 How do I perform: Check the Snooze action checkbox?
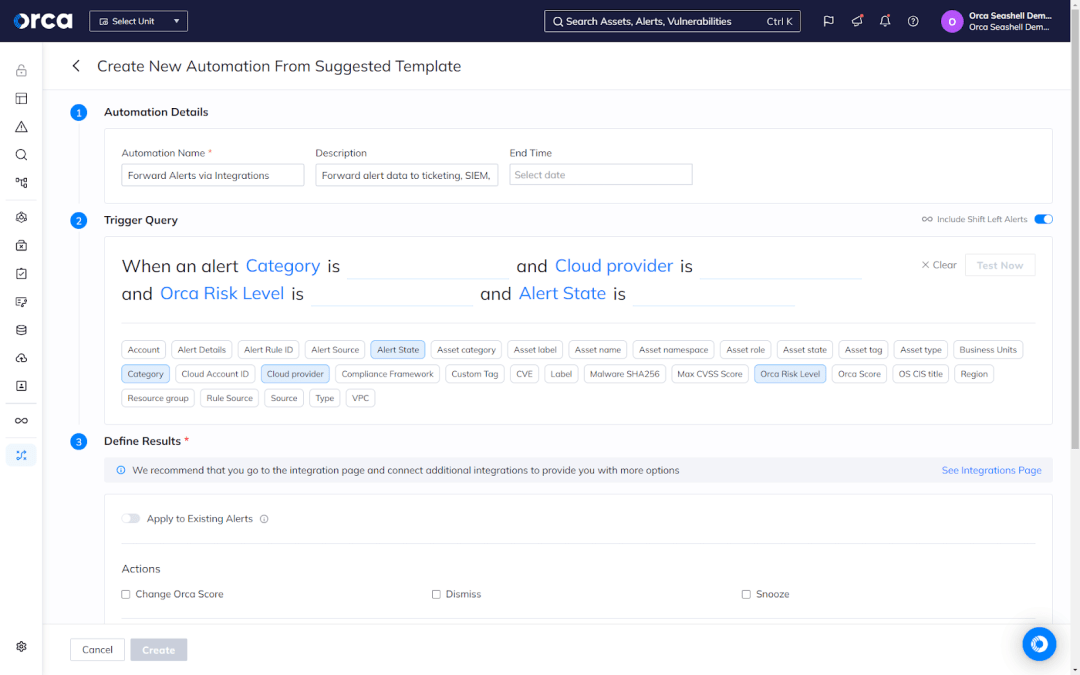coord(746,594)
